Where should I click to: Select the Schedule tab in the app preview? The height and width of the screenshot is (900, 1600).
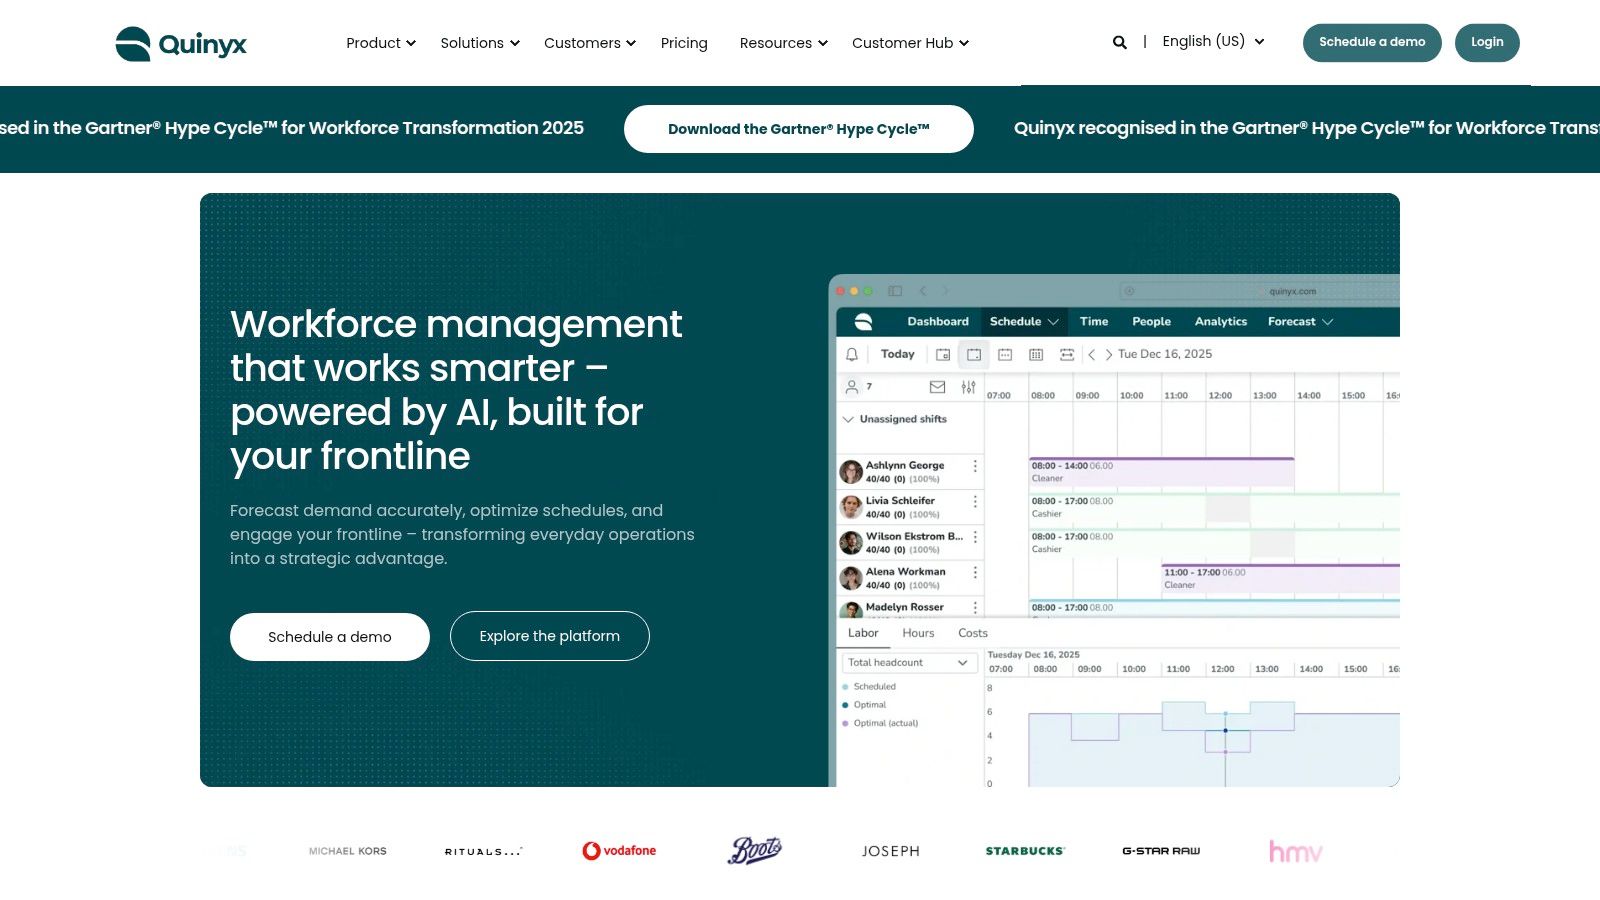(1024, 322)
